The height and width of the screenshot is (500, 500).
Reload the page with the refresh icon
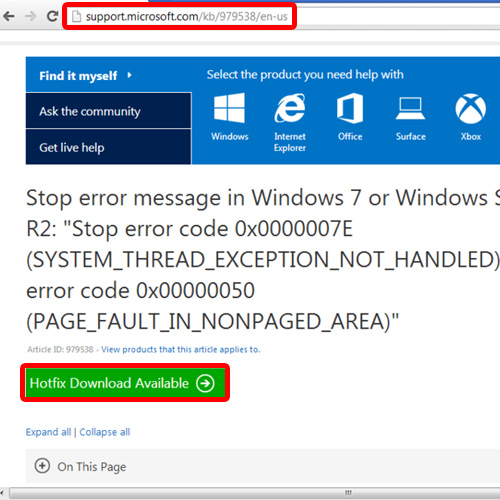point(52,16)
